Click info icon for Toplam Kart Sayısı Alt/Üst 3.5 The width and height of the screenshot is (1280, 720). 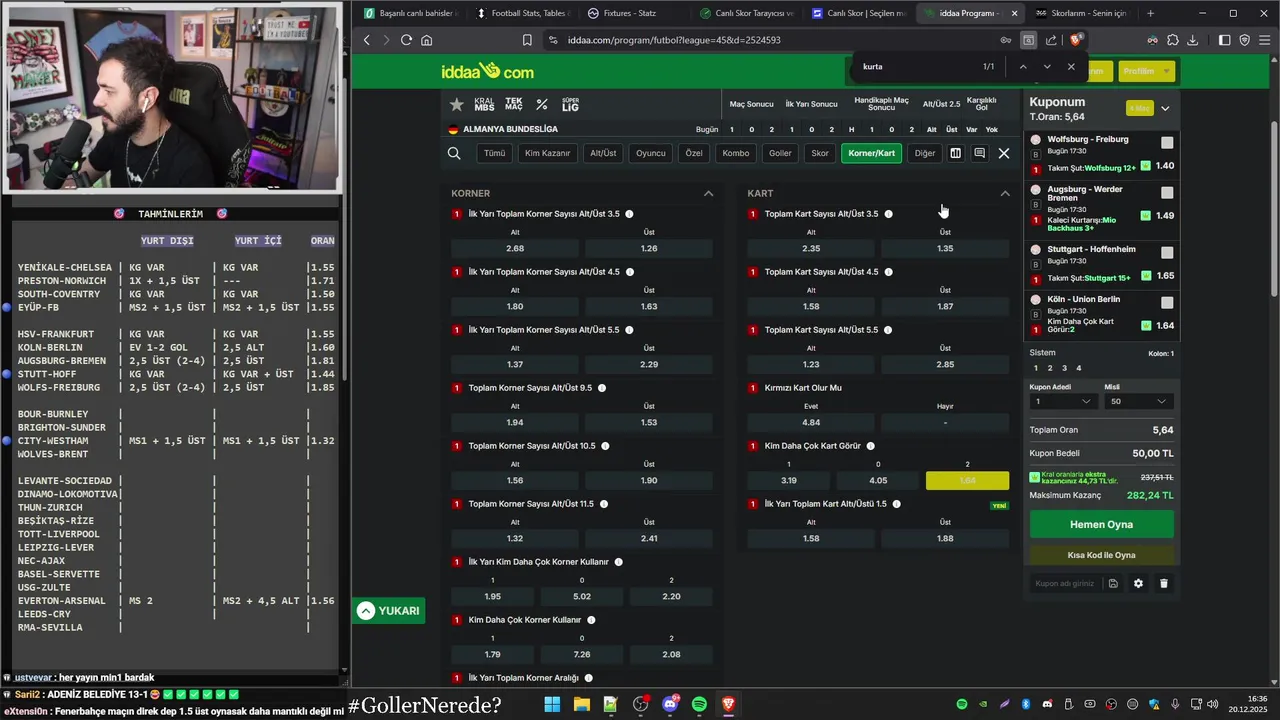(888, 214)
